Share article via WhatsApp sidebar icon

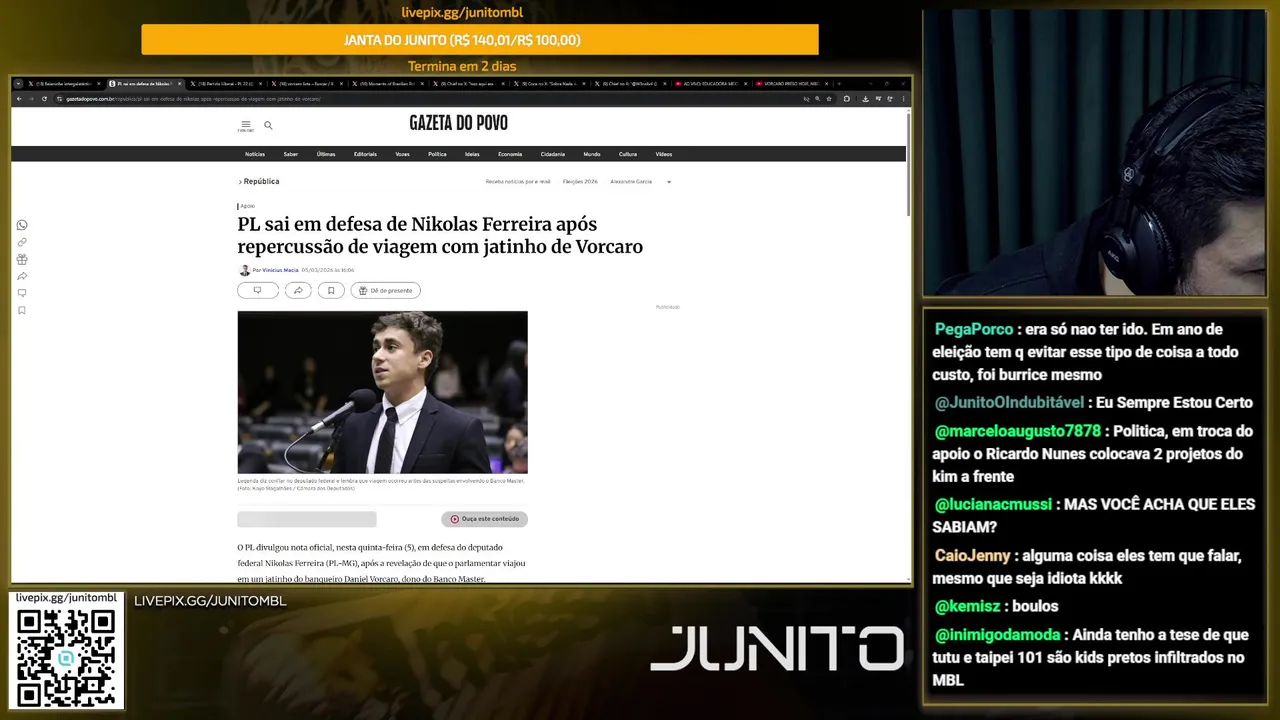(x=22, y=225)
